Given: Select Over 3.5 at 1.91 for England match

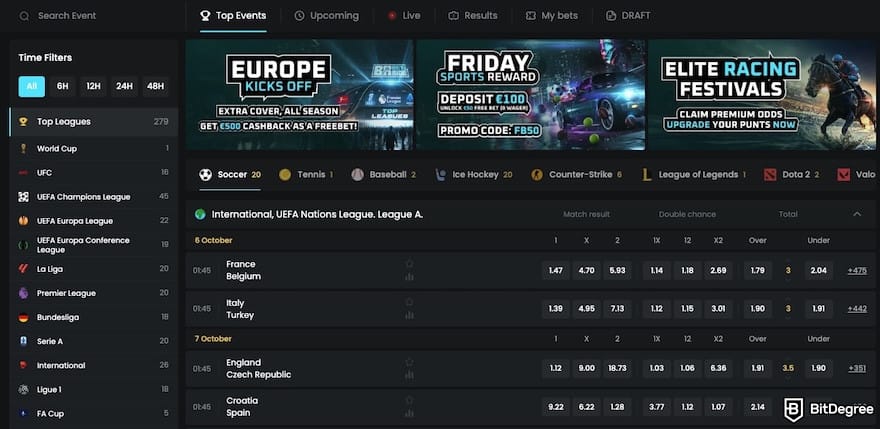Looking at the screenshot, I should tap(758, 369).
